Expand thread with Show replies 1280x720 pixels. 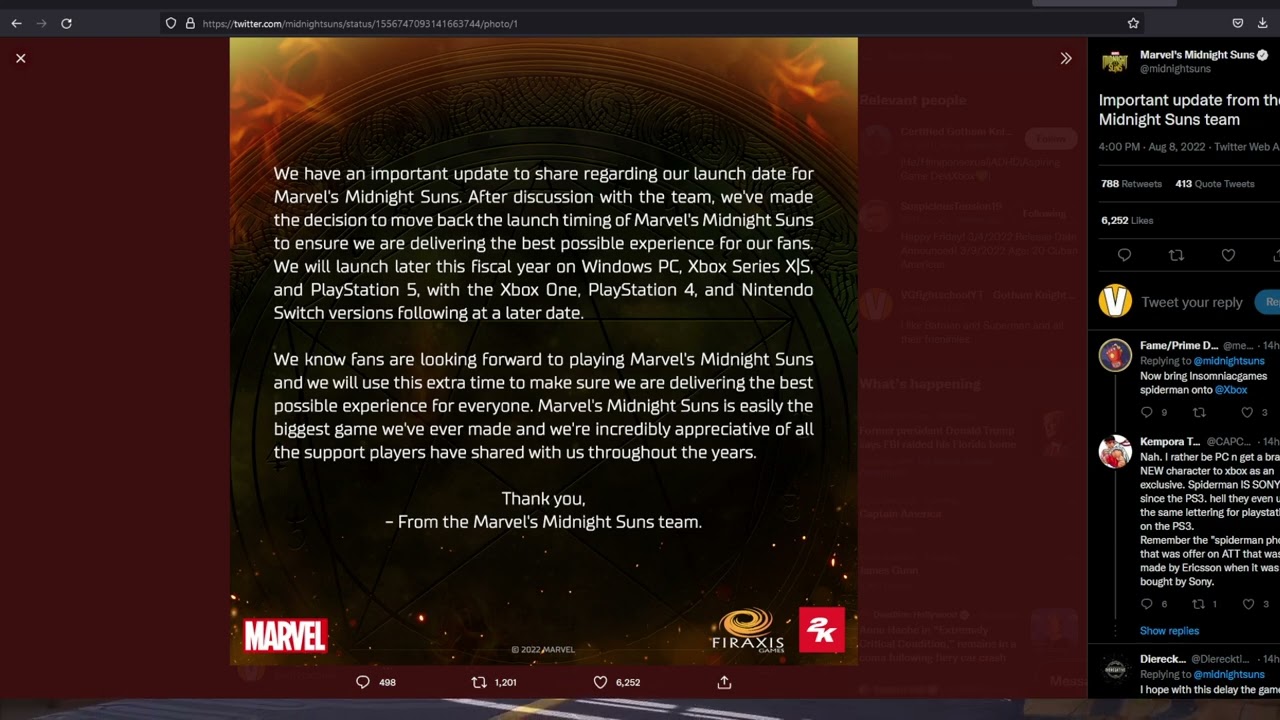pos(1169,631)
